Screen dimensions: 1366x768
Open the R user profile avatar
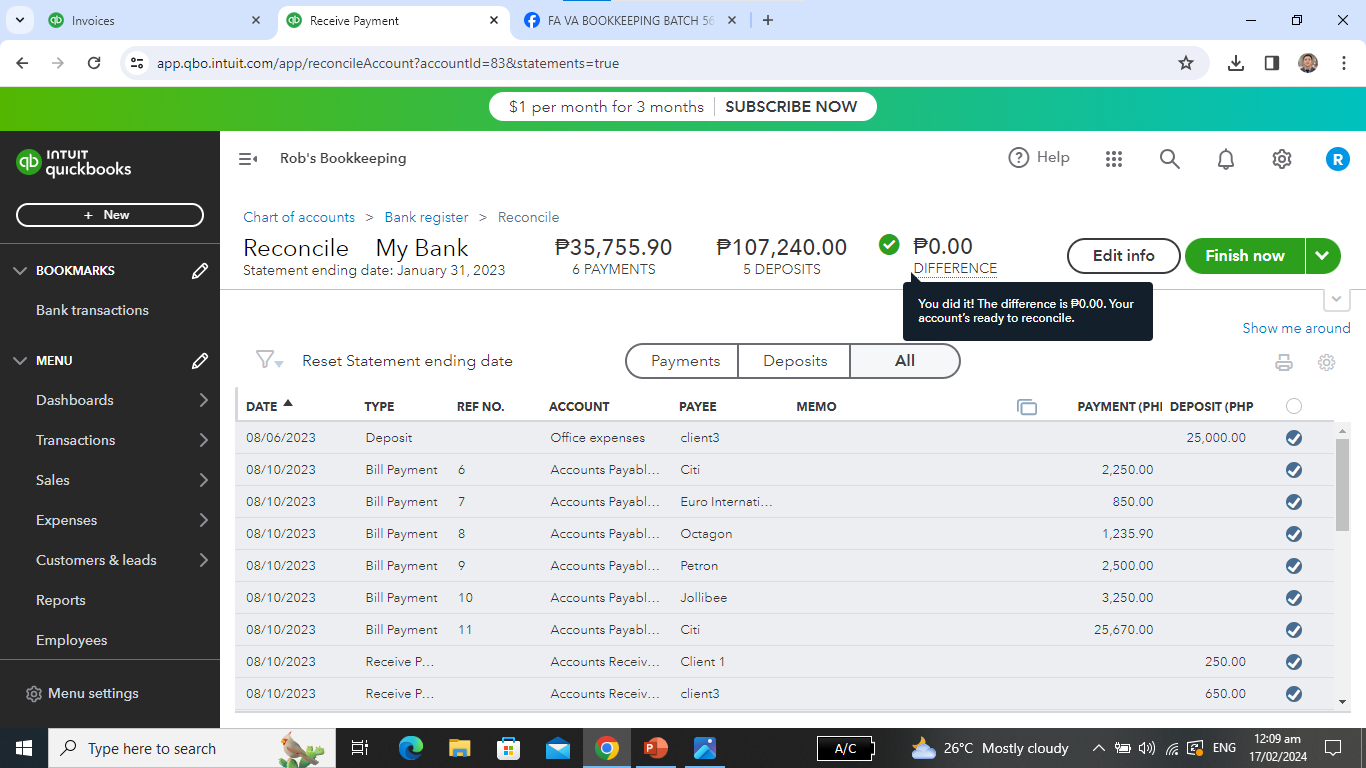1338,159
